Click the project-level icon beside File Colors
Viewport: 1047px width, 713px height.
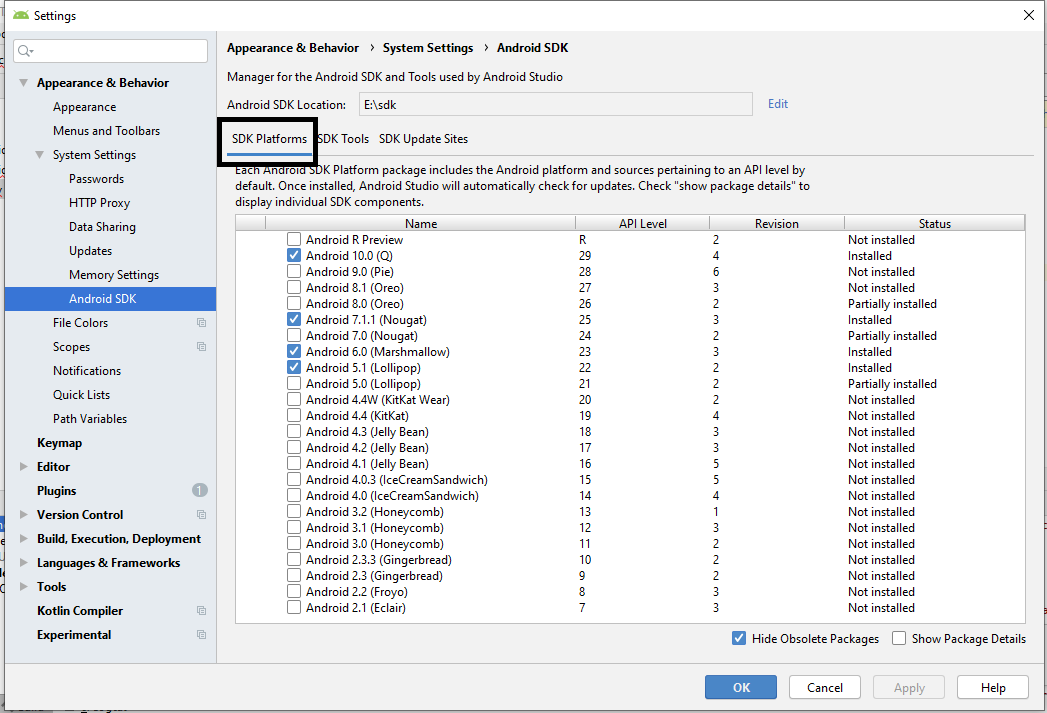pyautogui.click(x=201, y=323)
